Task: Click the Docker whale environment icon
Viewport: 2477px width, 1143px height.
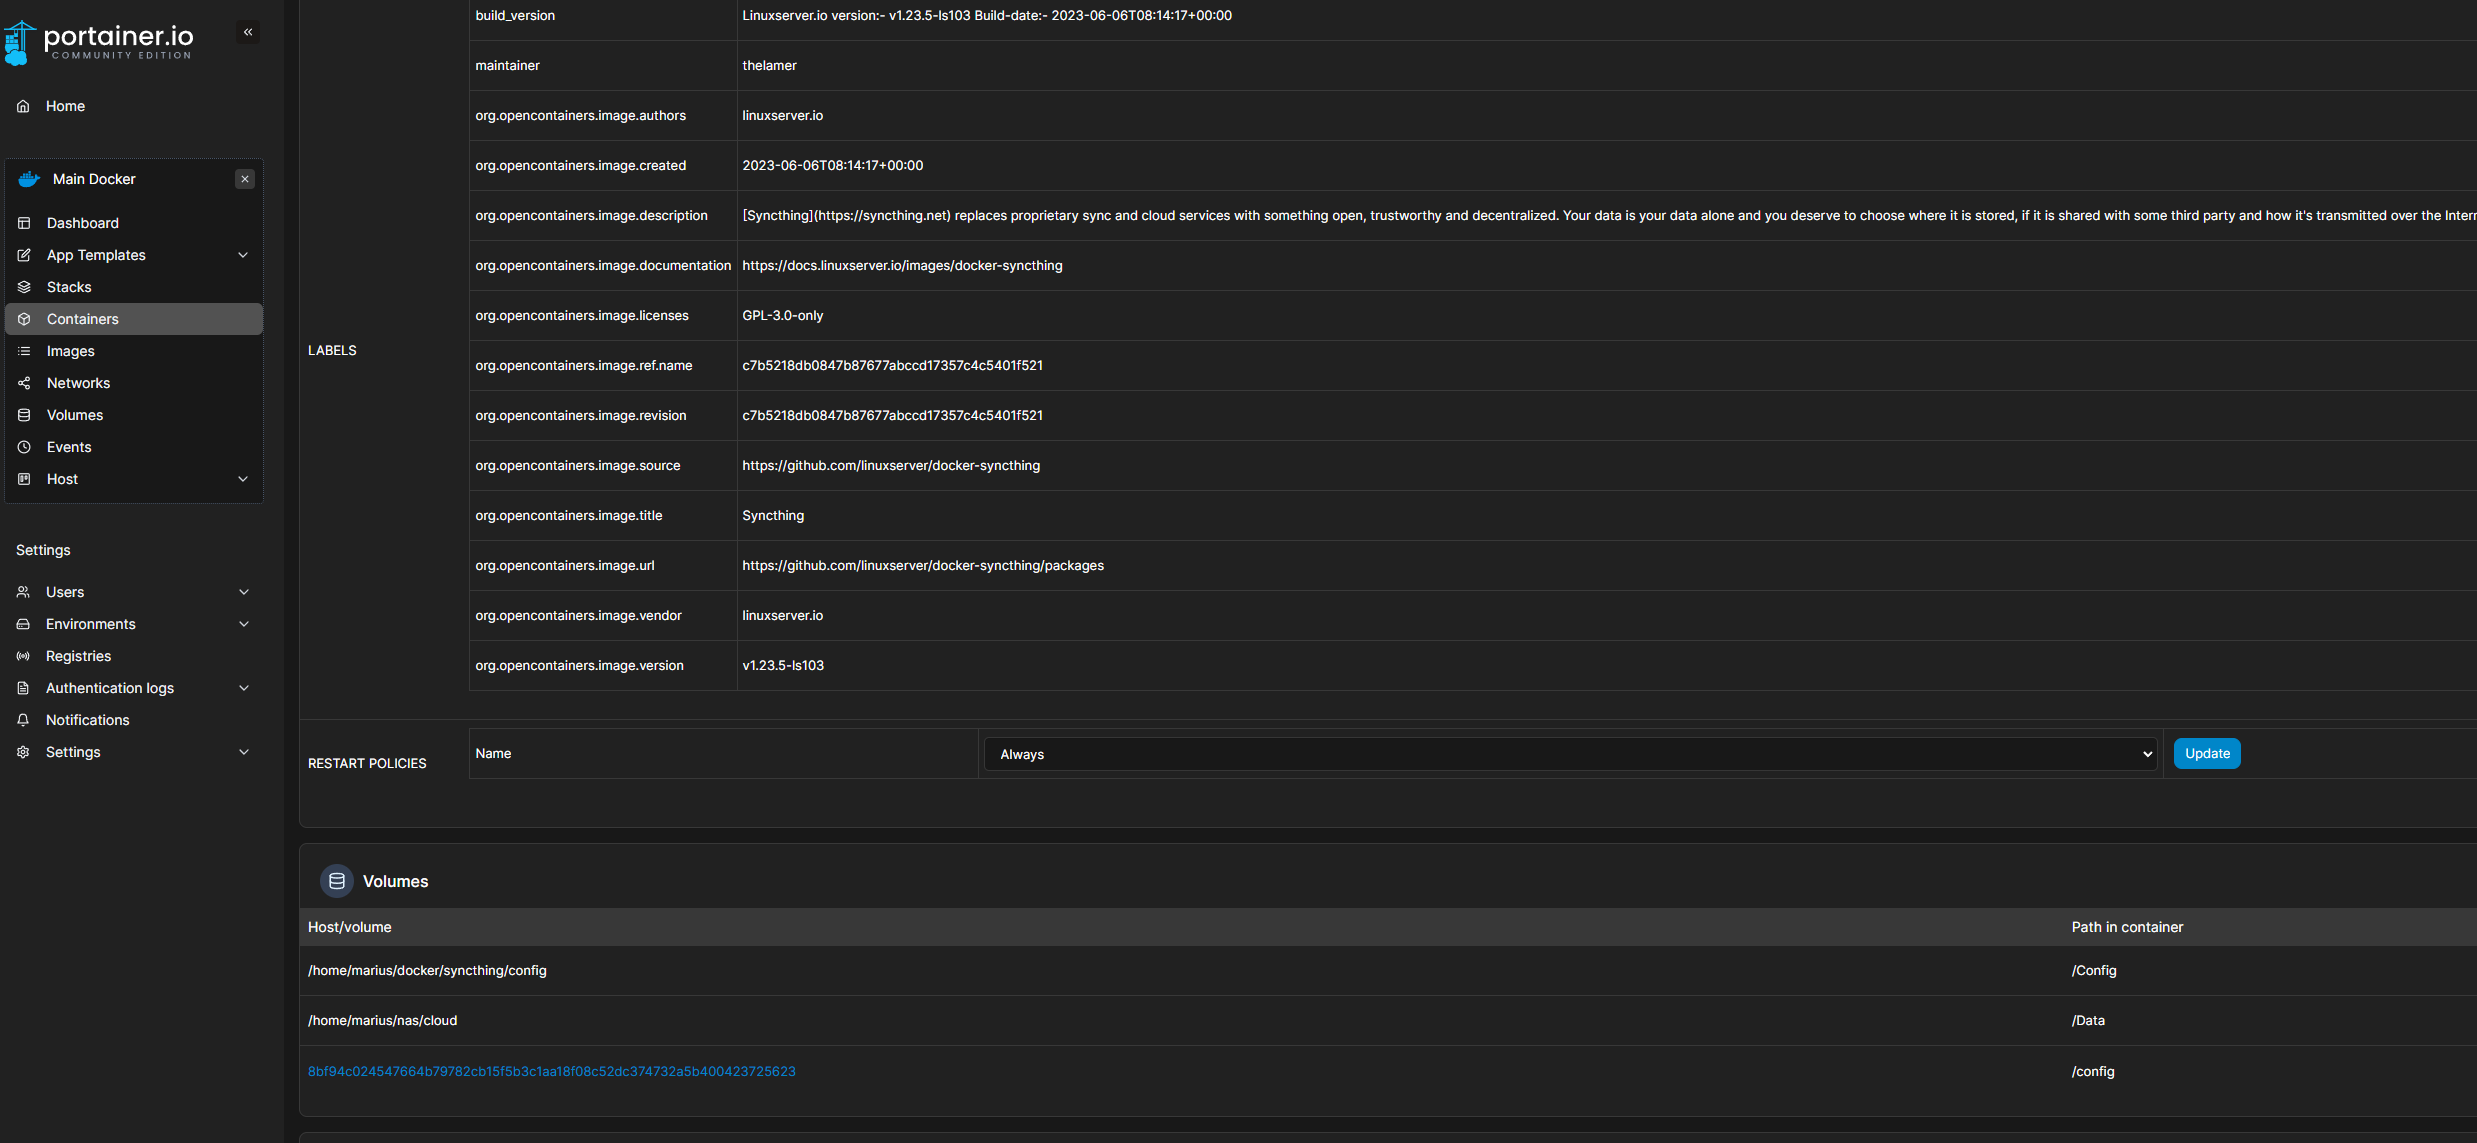Action: coord(29,179)
